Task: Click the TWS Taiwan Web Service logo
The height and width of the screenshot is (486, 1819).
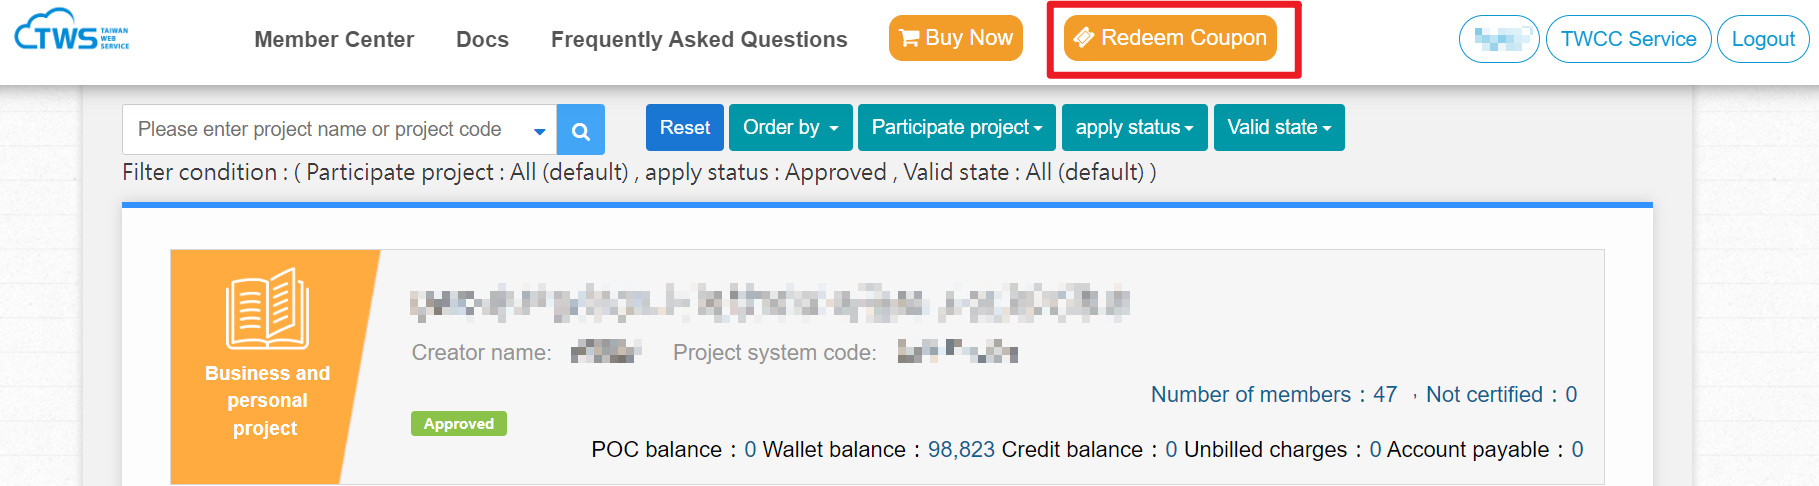Action: (x=72, y=30)
